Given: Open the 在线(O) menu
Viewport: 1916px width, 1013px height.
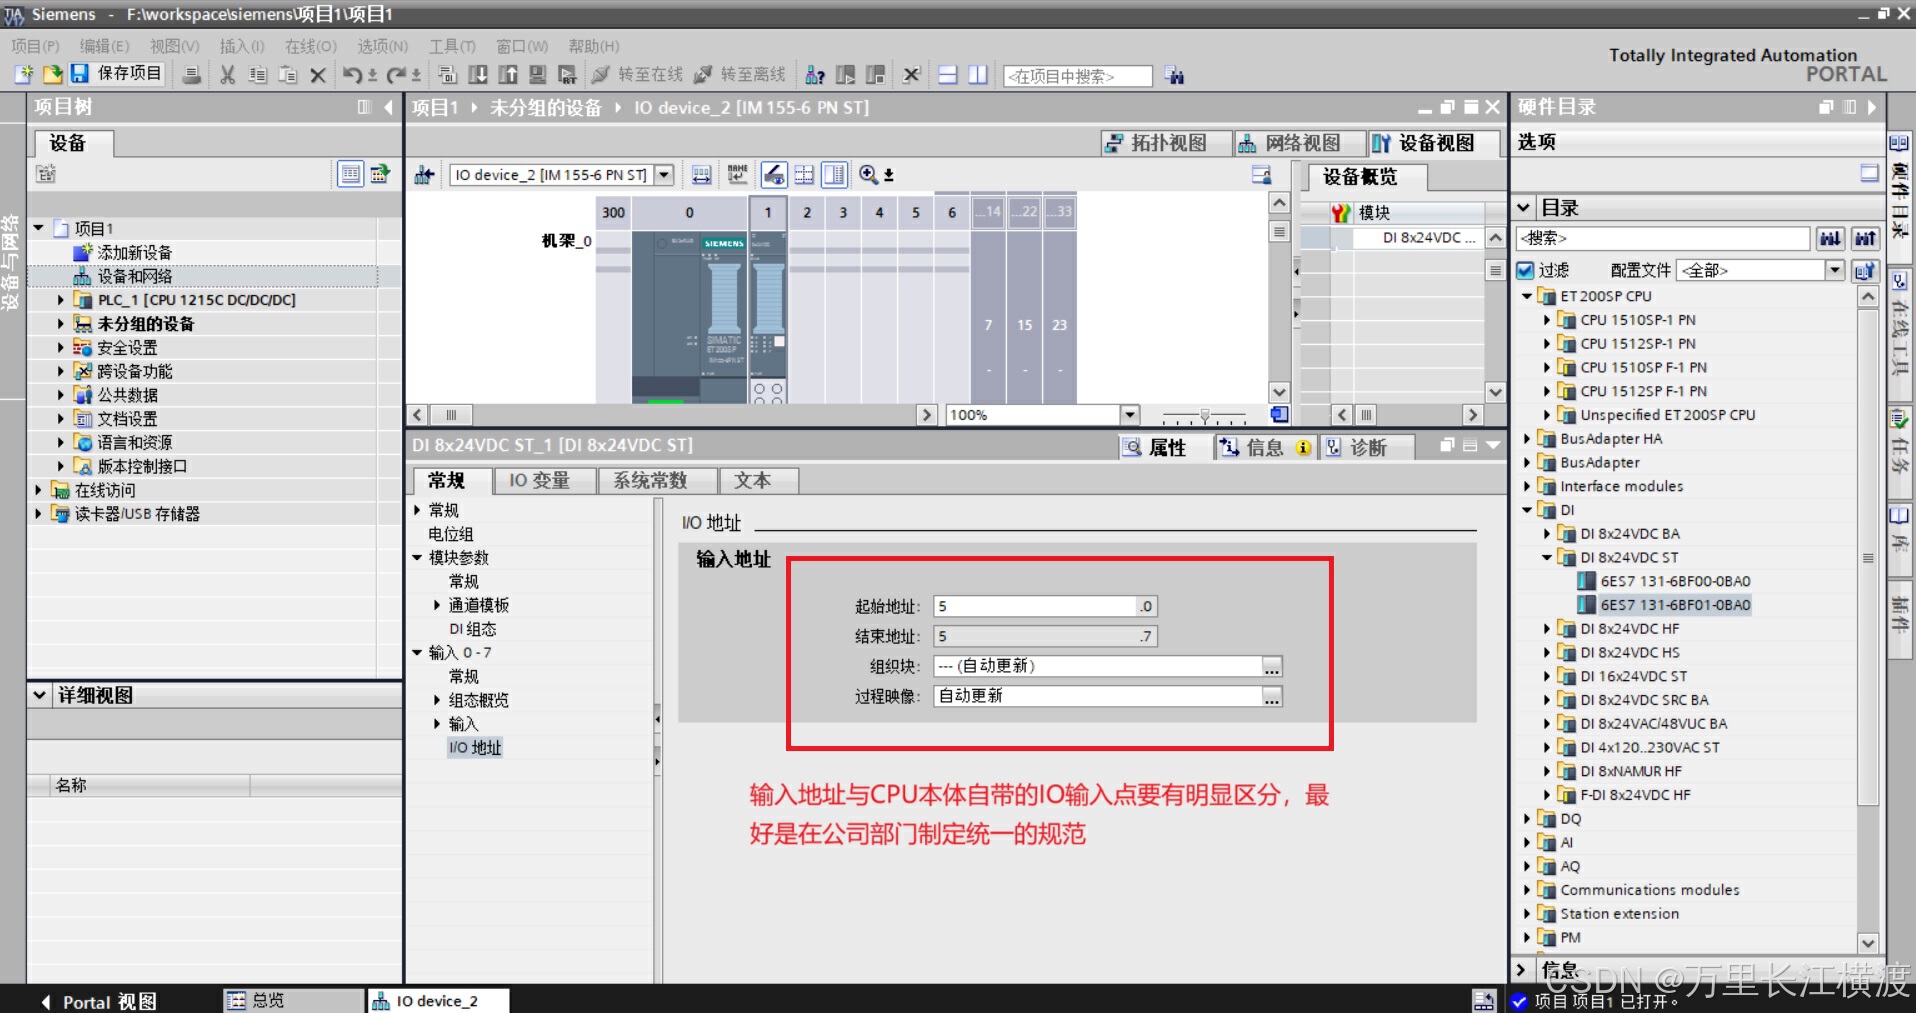Looking at the screenshot, I should click(311, 46).
